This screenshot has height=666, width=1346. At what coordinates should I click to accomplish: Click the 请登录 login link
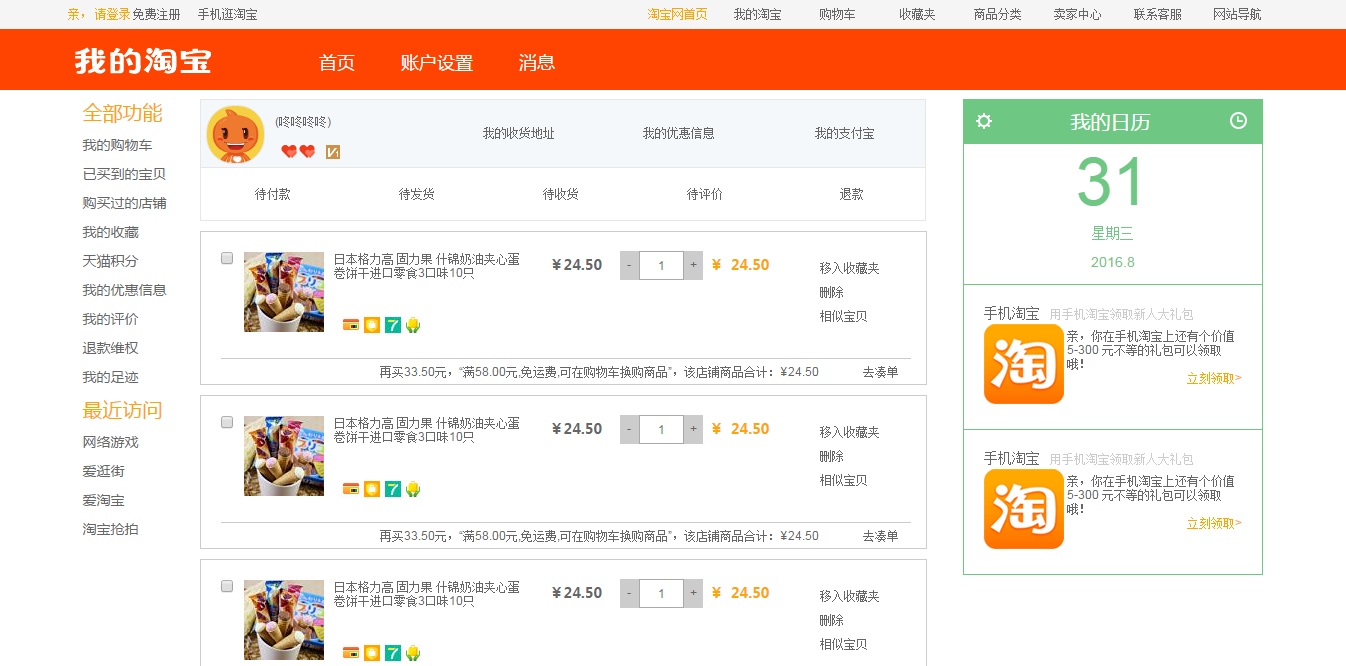[112, 14]
